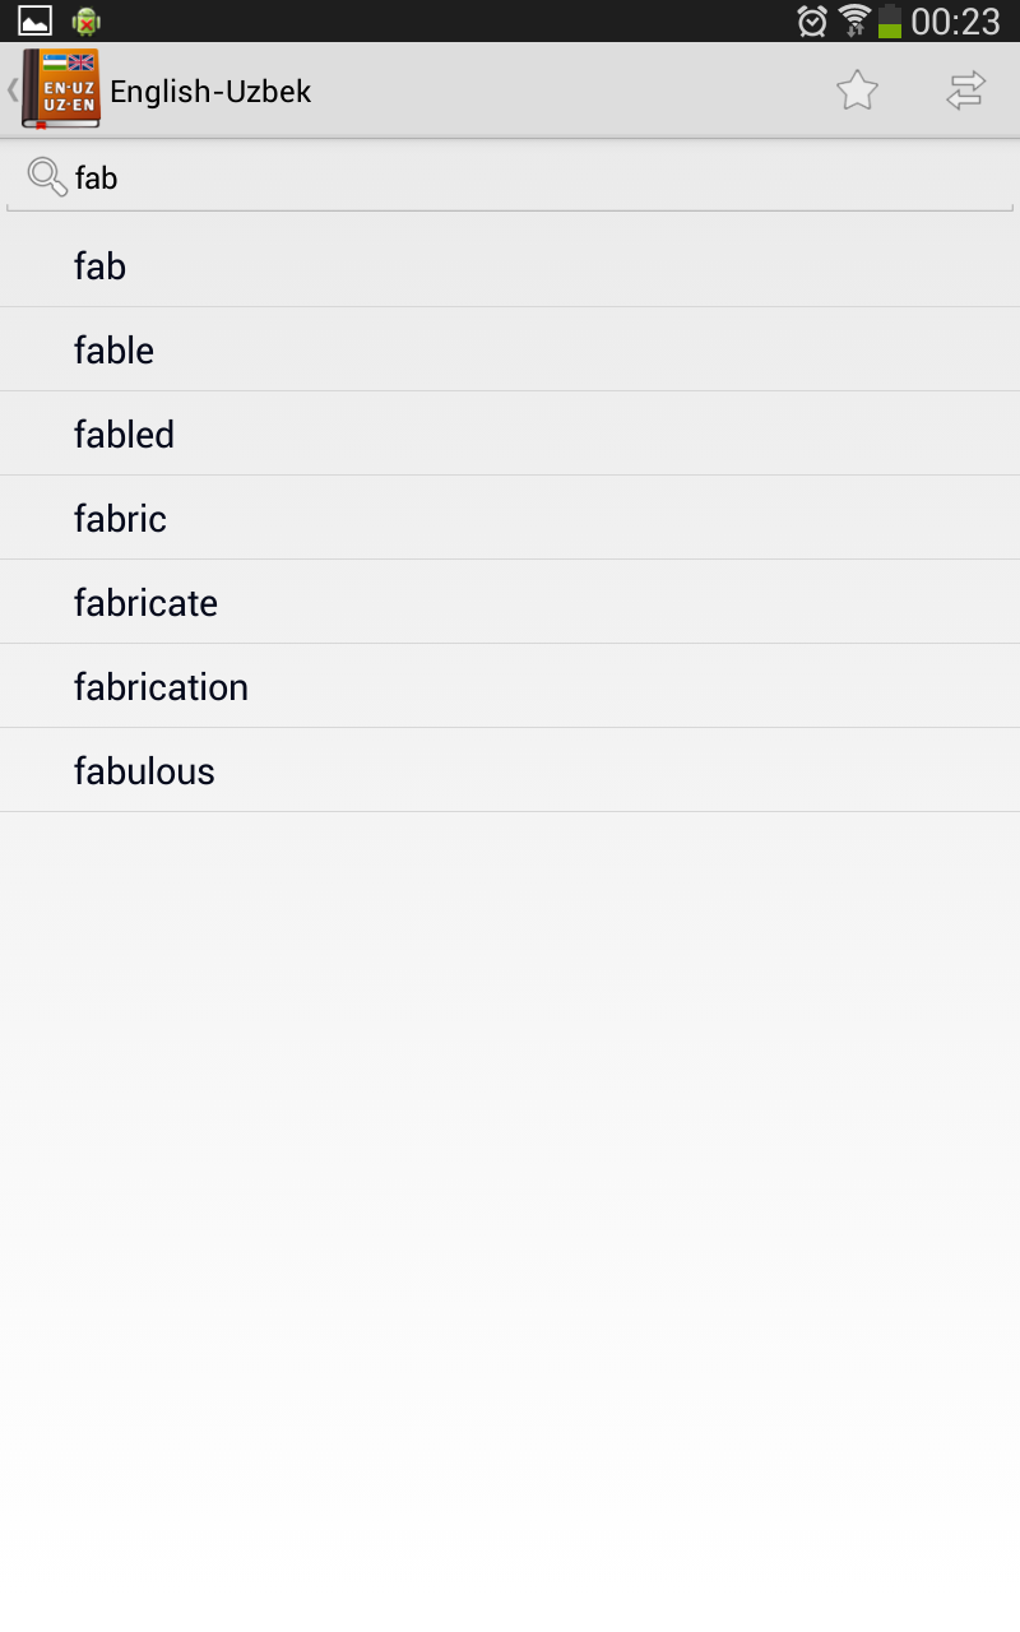This screenshot has height=1632, width=1020.
Task: Swap translation direction with arrows icon
Action: coord(966,91)
